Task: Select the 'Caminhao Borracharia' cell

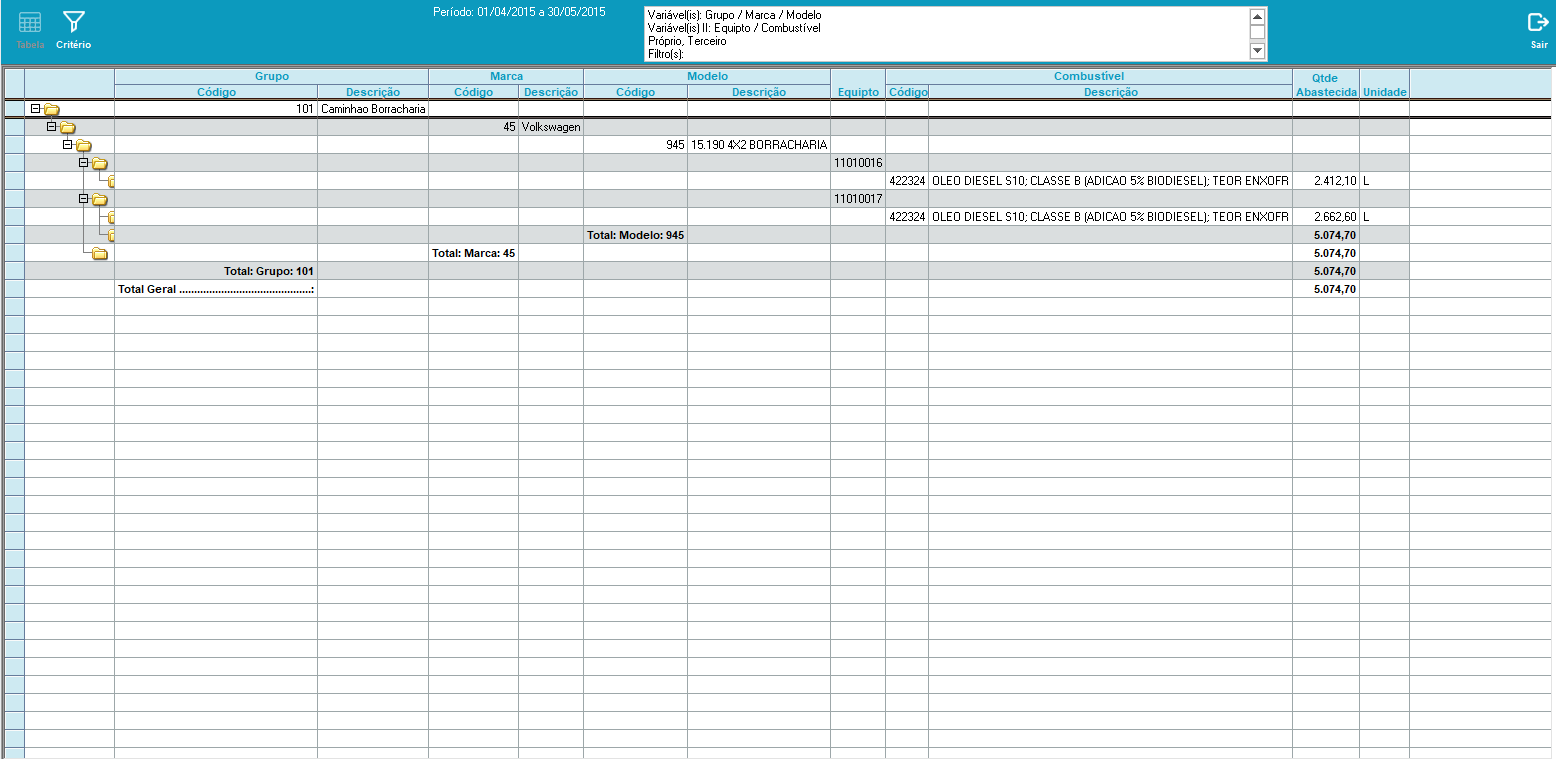Action: coord(373,110)
